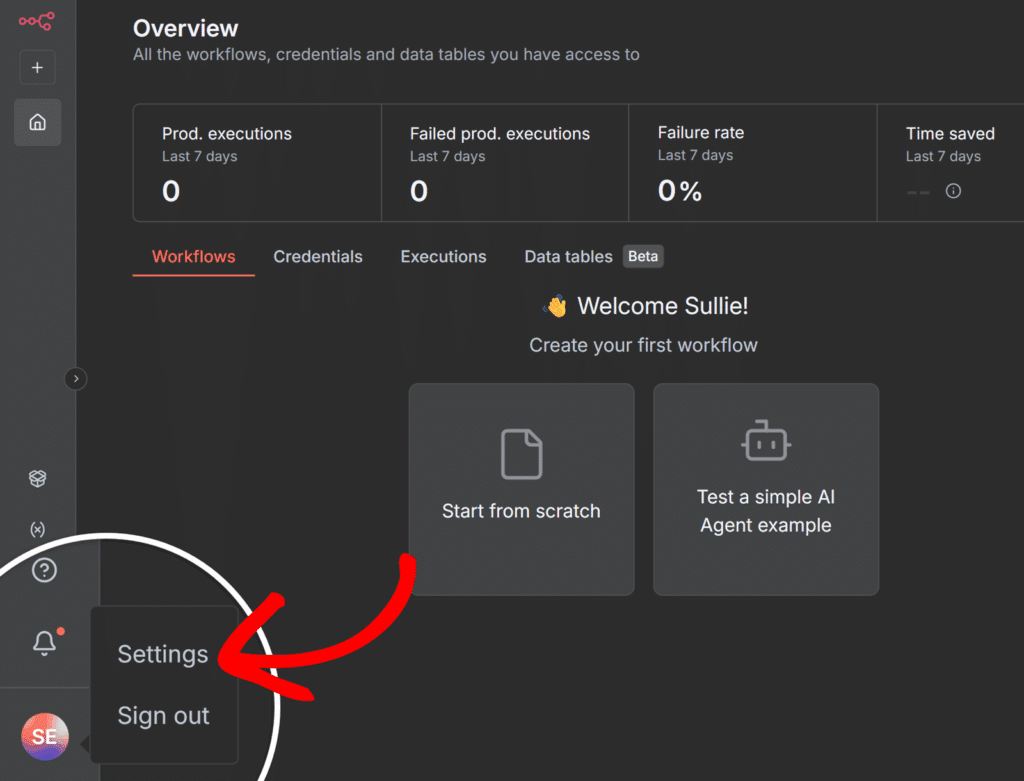Switch to the Workflows tab
Image resolution: width=1024 pixels, height=781 pixels.
coord(193,257)
